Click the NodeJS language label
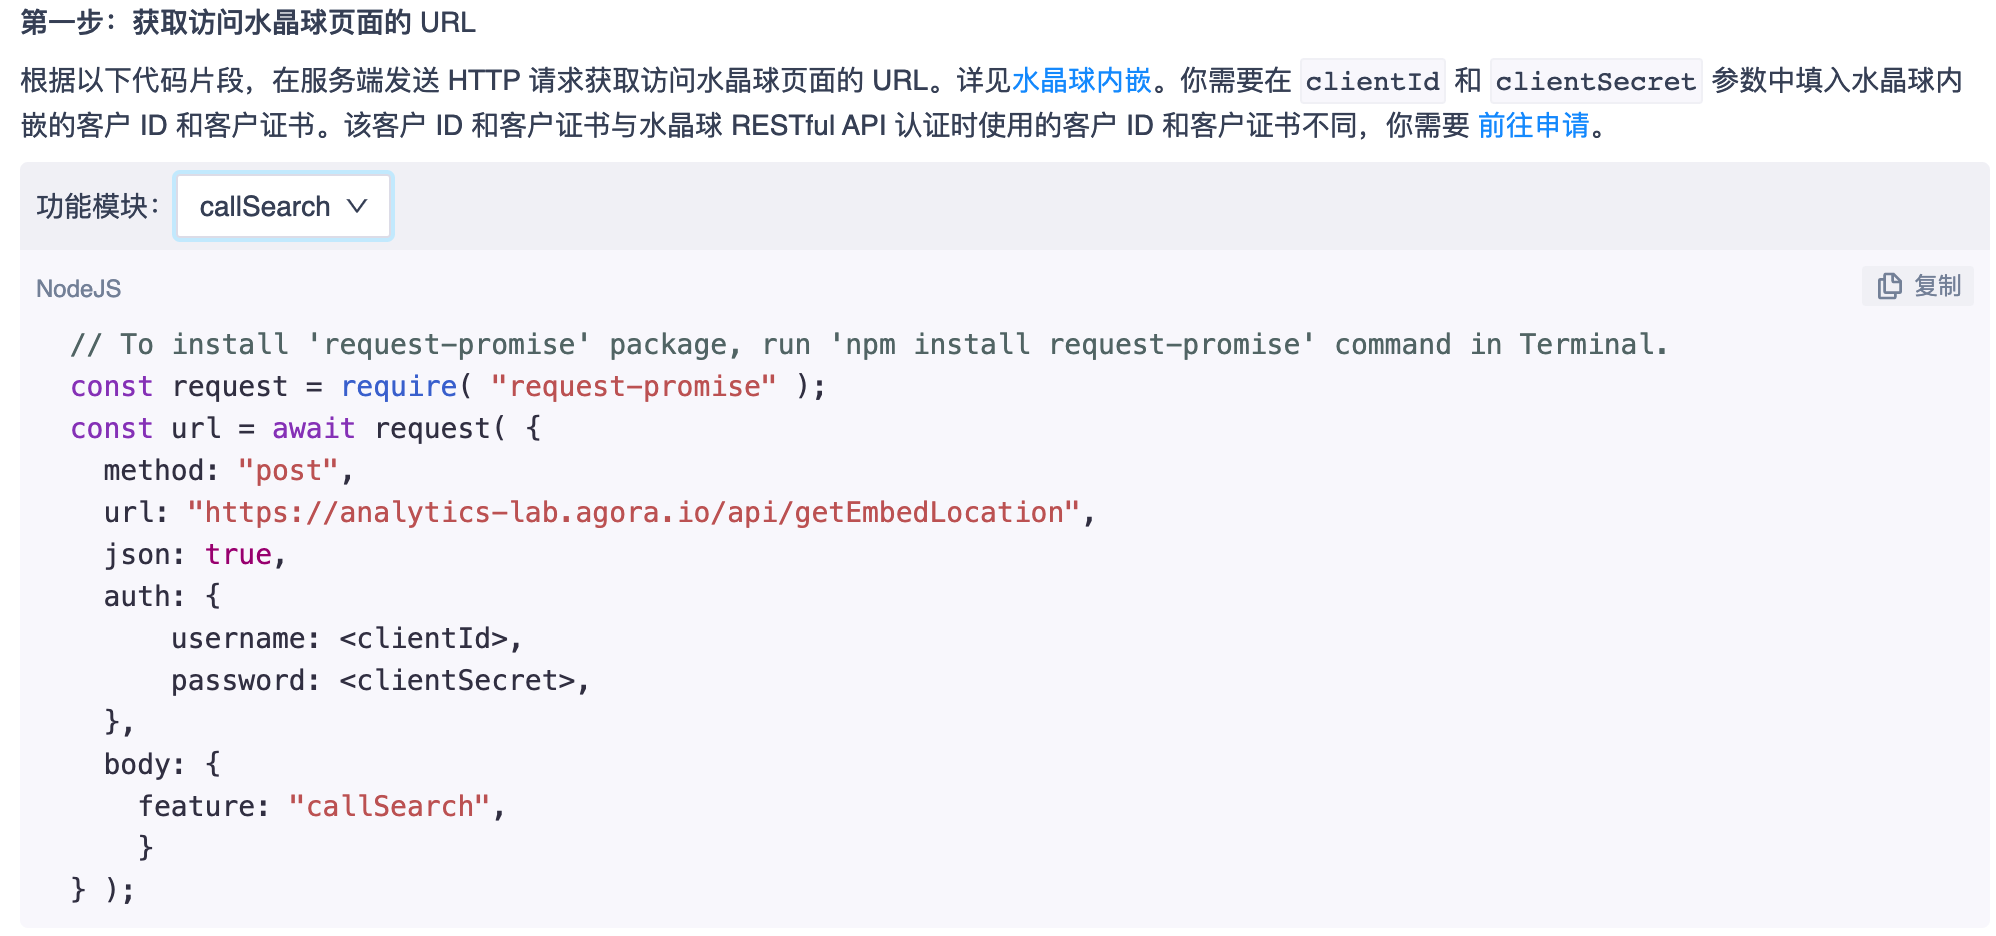 tap(78, 289)
